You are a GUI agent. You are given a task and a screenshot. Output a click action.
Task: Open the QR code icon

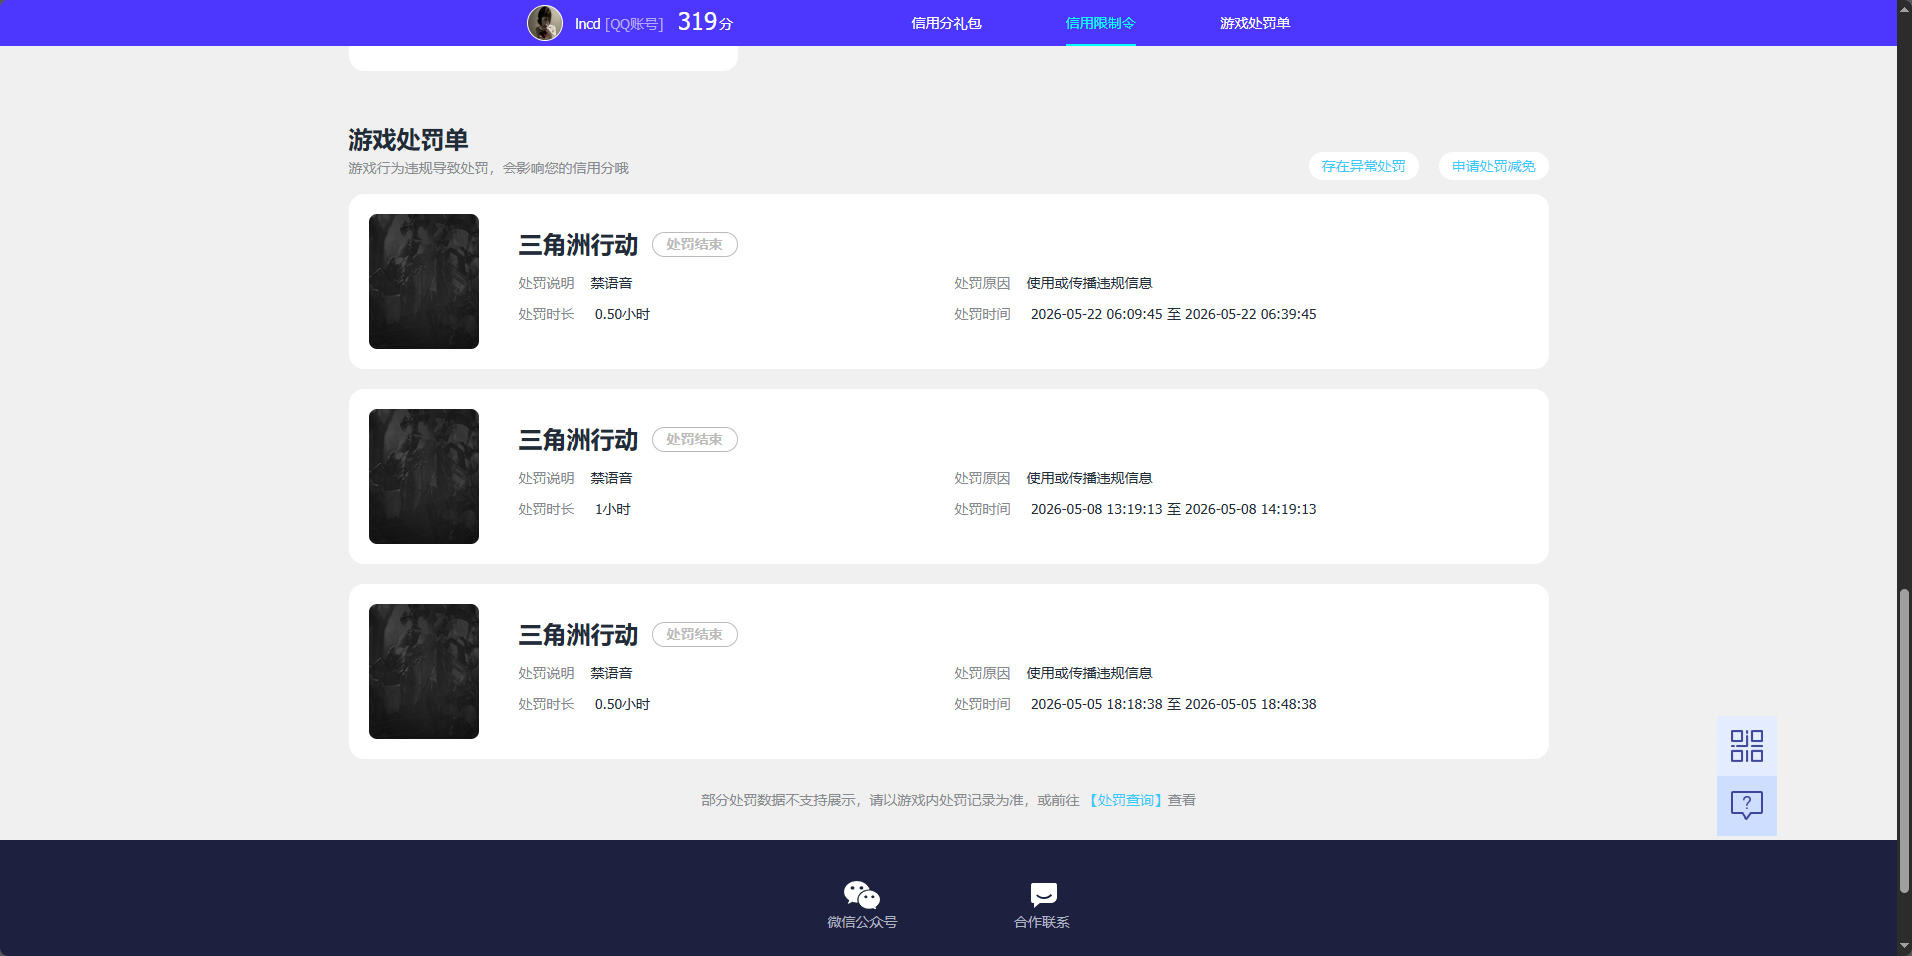click(x=1746, y=746)
